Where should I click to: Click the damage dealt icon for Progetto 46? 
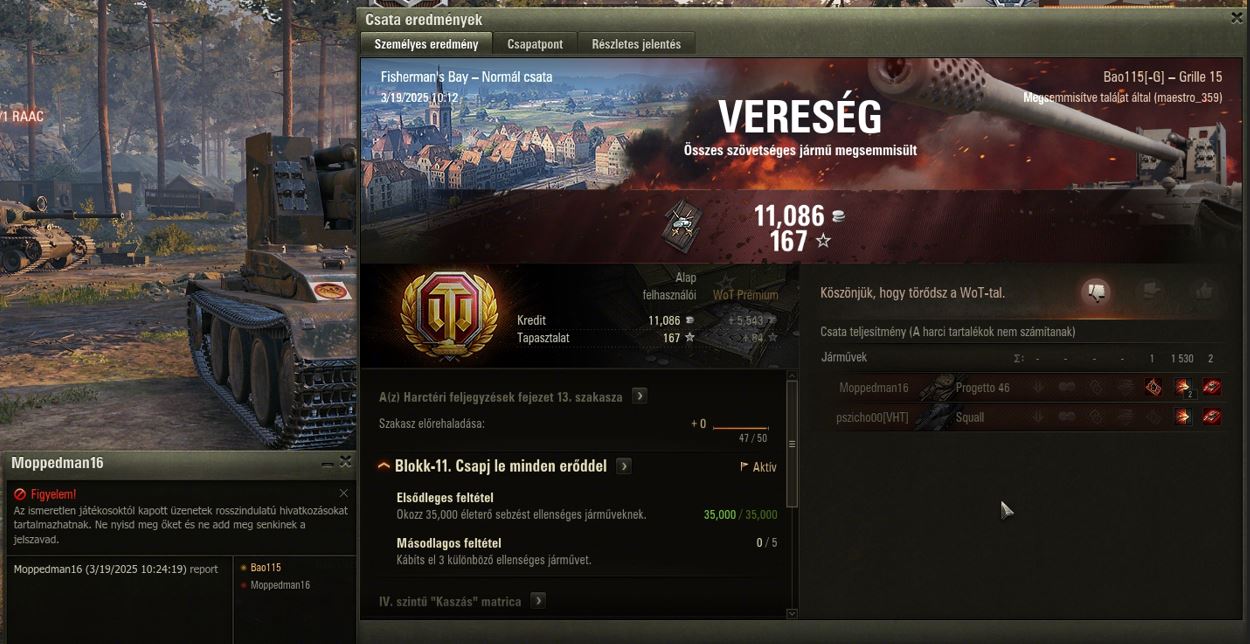pos(1183,387)
